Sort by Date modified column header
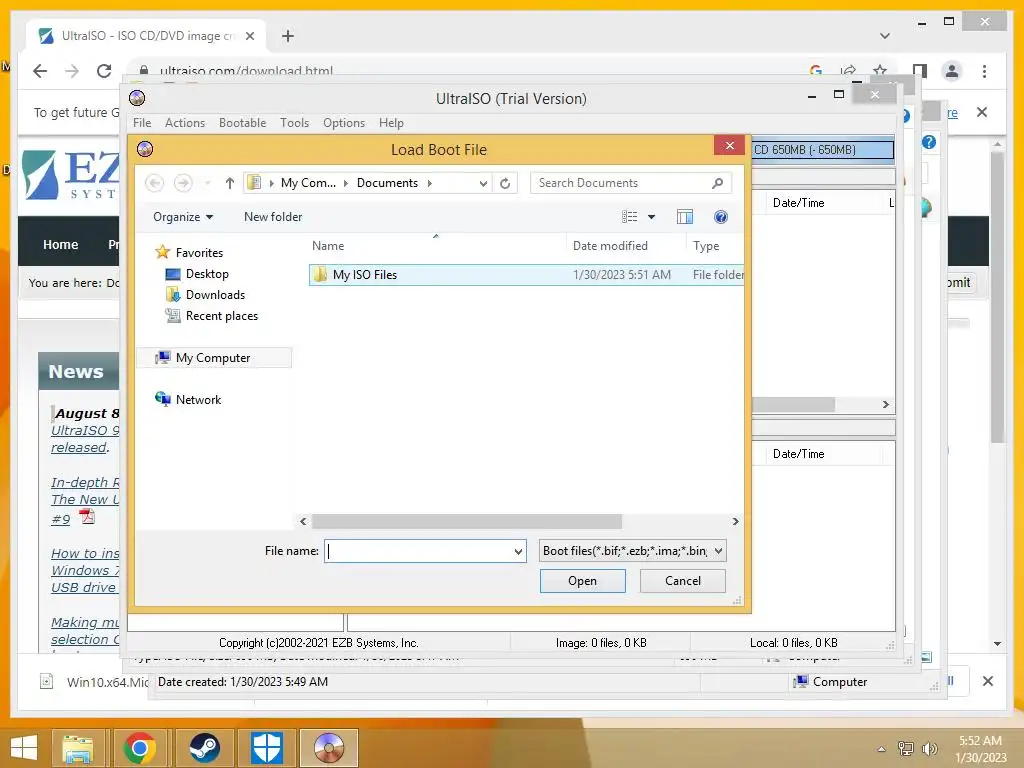1024x768 pixels. [x=610, y=246]
